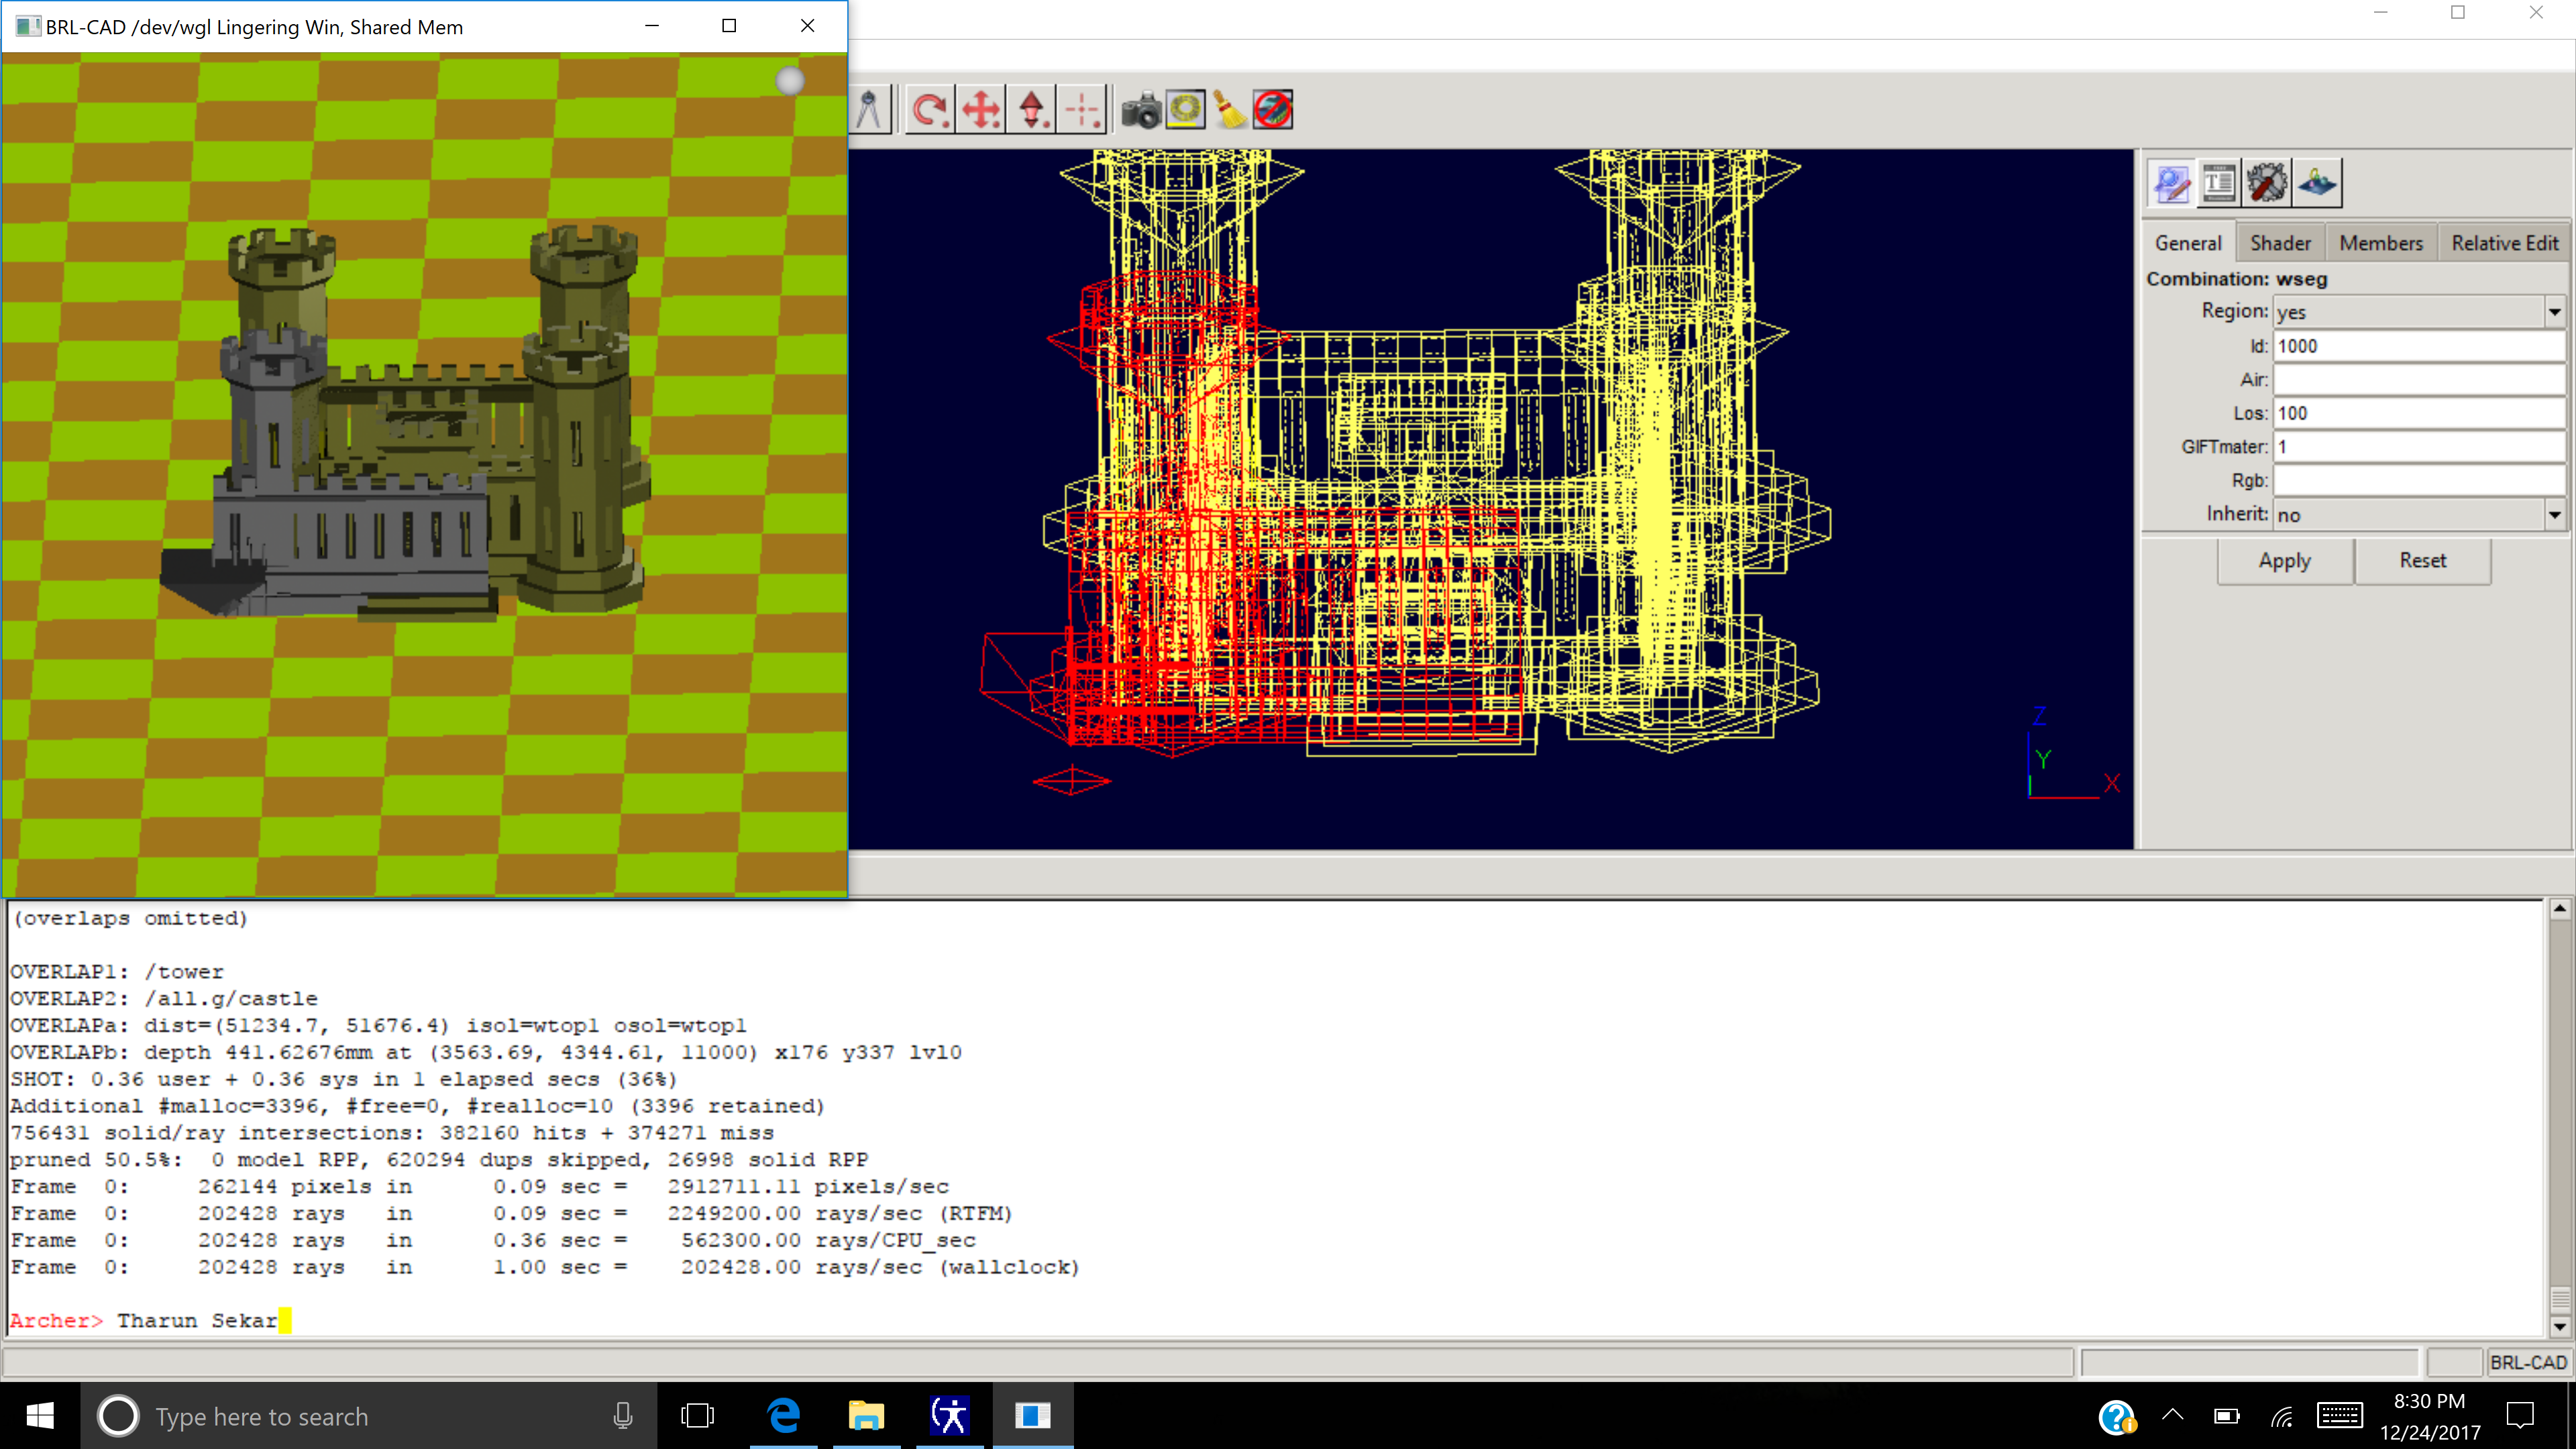Open File Explorer from the taskbar

click(866, 1416)
